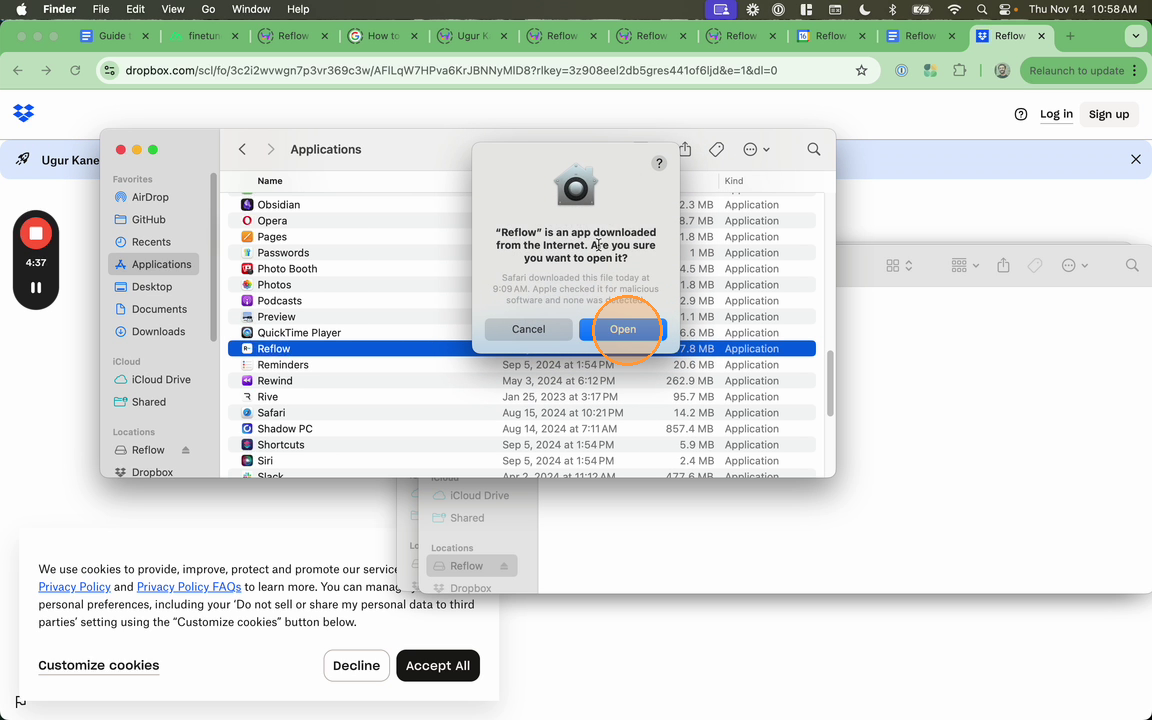Select the Preview app row
The height and width of the screenshot is (720, 1152).
(522, 317)
